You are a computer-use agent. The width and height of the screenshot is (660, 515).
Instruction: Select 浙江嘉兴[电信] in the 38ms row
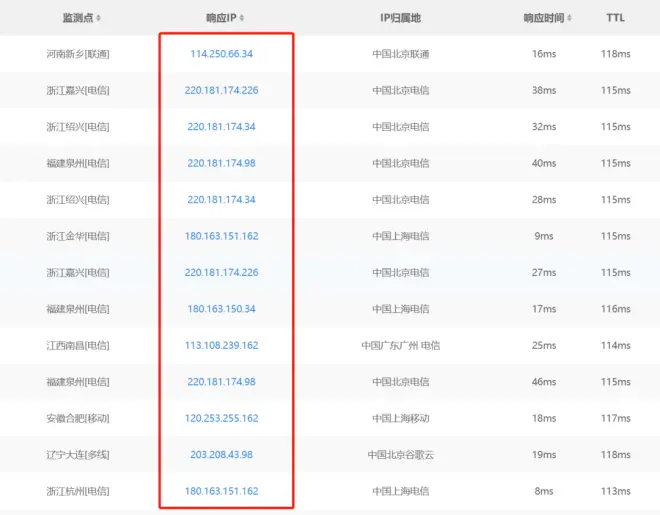point(78,90)
